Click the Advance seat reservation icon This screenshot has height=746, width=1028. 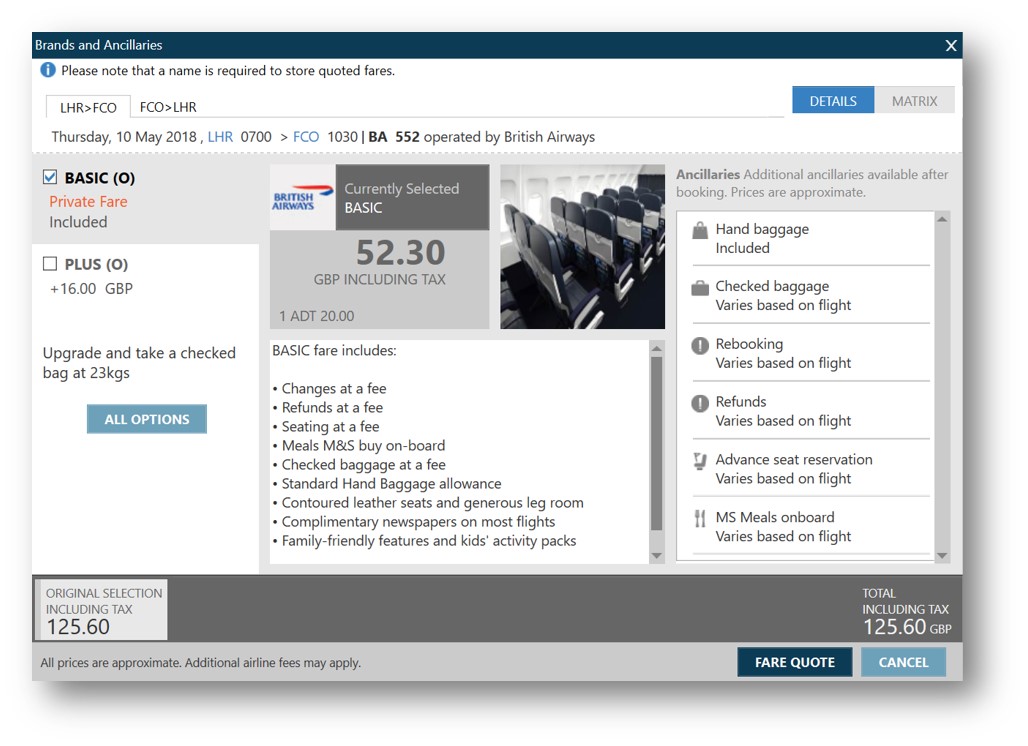point(700,461)
